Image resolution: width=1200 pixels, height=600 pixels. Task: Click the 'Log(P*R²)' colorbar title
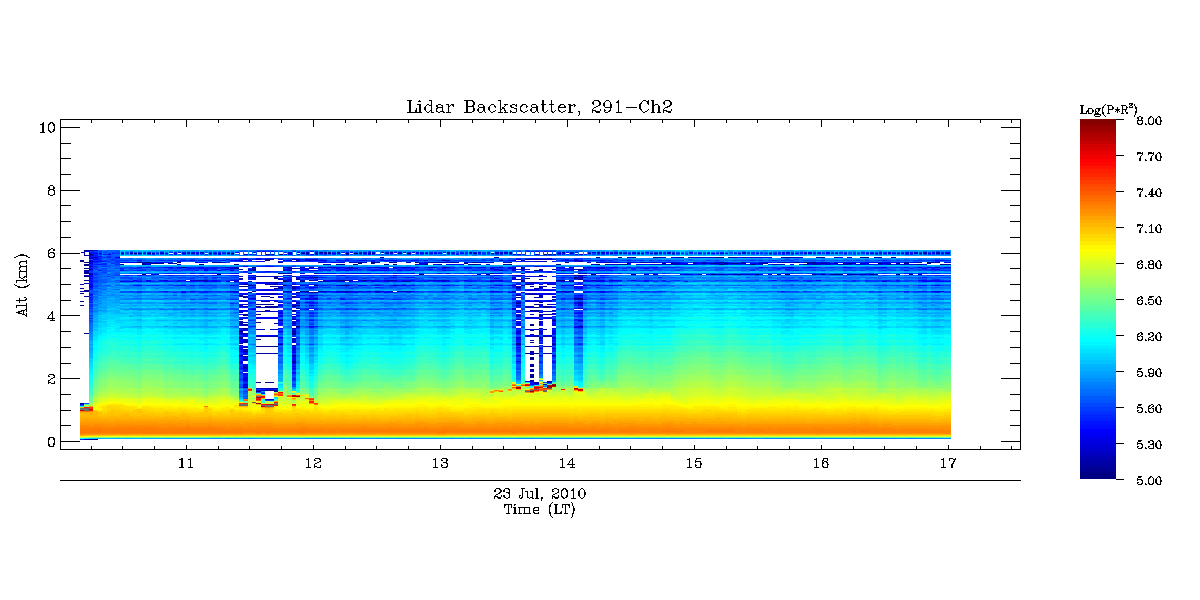coord(1109,108)
